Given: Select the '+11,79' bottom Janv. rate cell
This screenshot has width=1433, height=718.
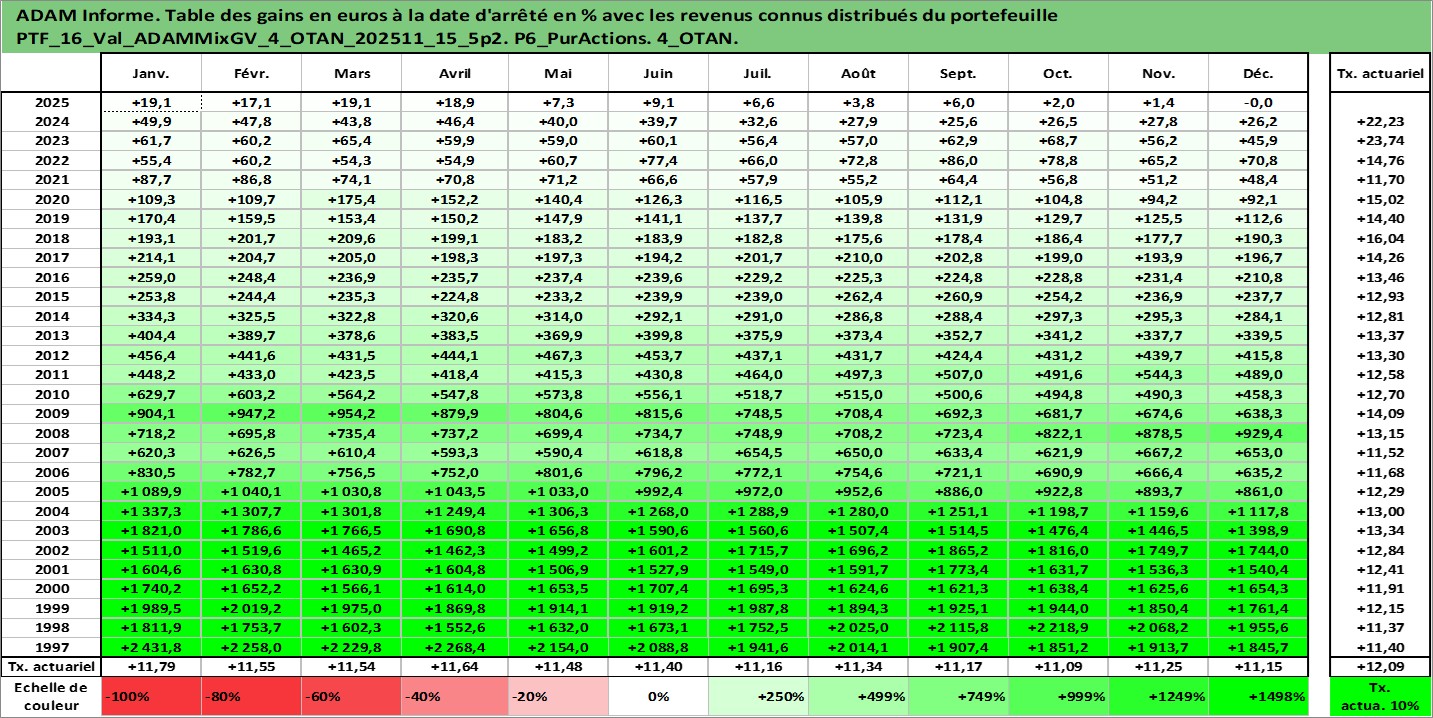Looking at the screenshot, I should (x=152, y=665).
